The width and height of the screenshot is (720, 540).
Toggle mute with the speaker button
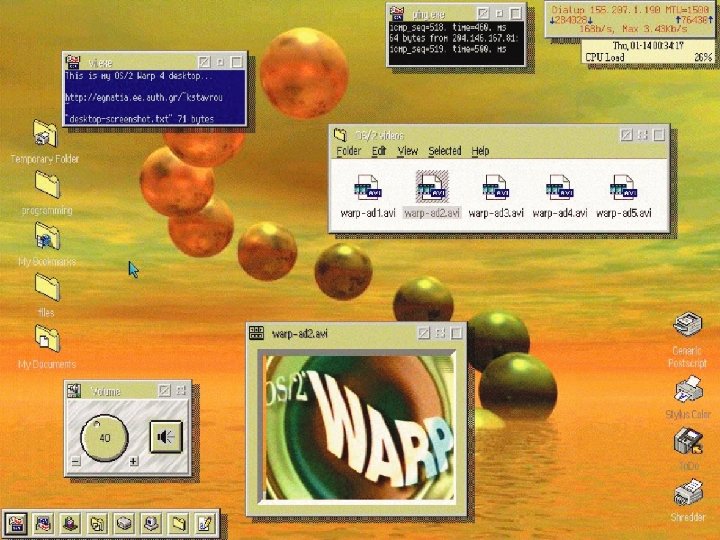click(x=166, y=437)
